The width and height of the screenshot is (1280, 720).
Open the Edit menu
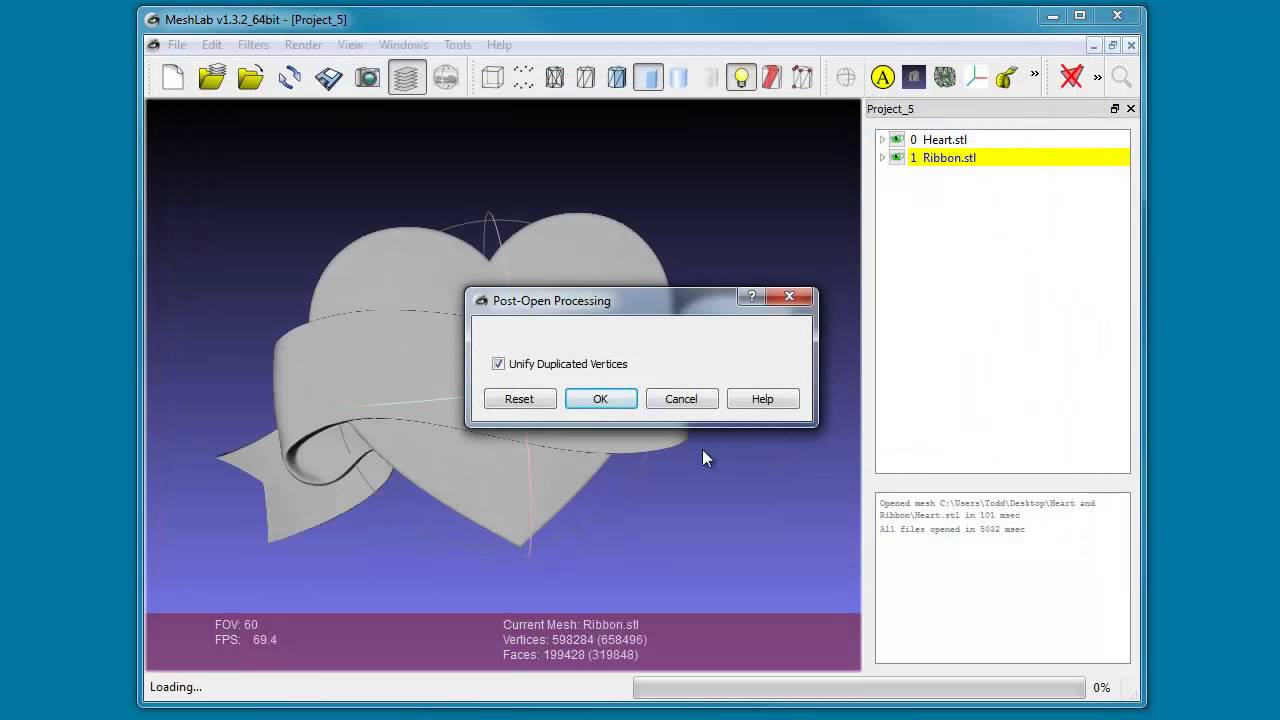tap(212, 45)
